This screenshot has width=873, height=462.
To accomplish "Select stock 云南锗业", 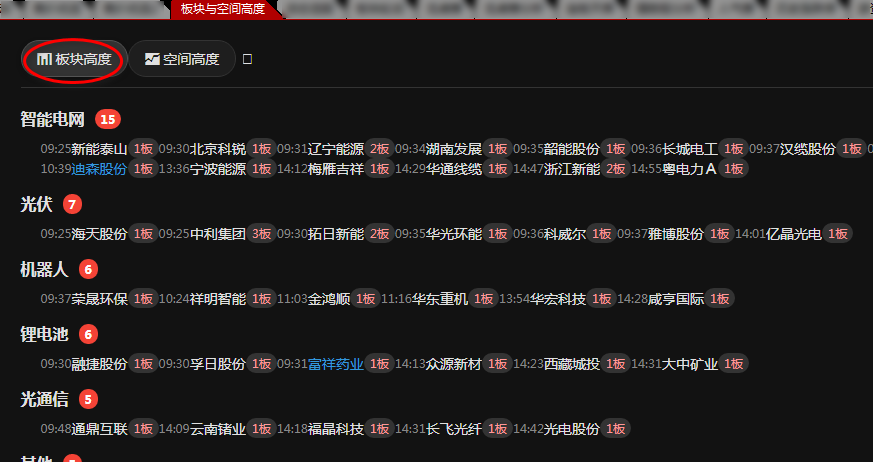I will [218, 429].
